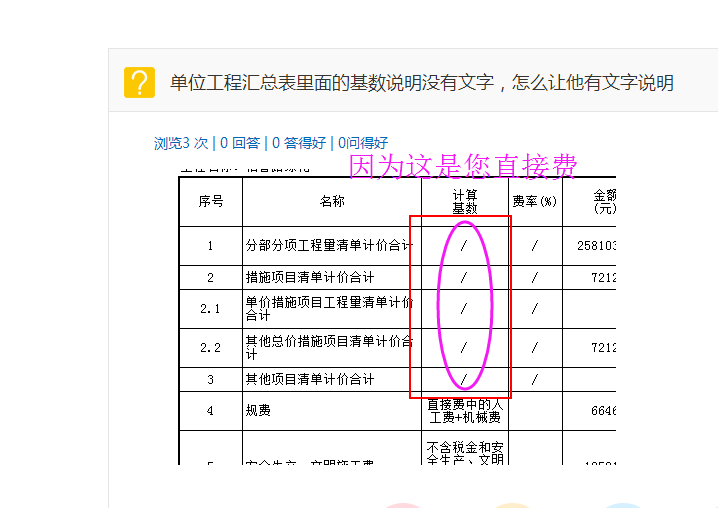Click the 费率 slash in row 3
The height and width of the screenshot is (508, 718).
coord(534,379)
